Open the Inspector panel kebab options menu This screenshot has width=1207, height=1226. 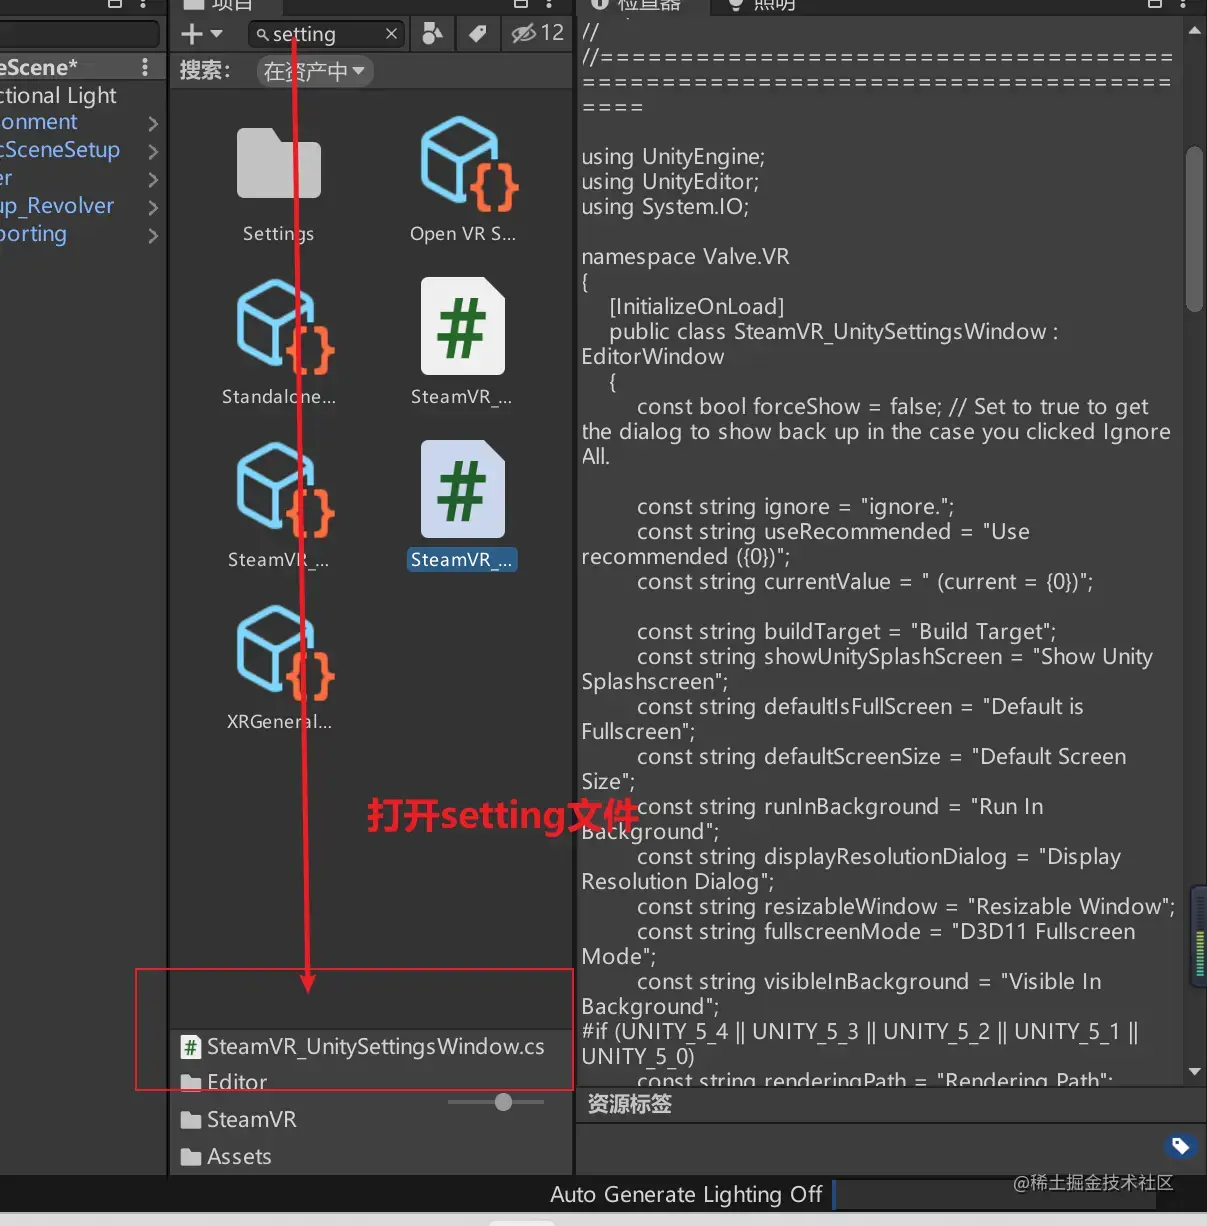click(1184, 5)
